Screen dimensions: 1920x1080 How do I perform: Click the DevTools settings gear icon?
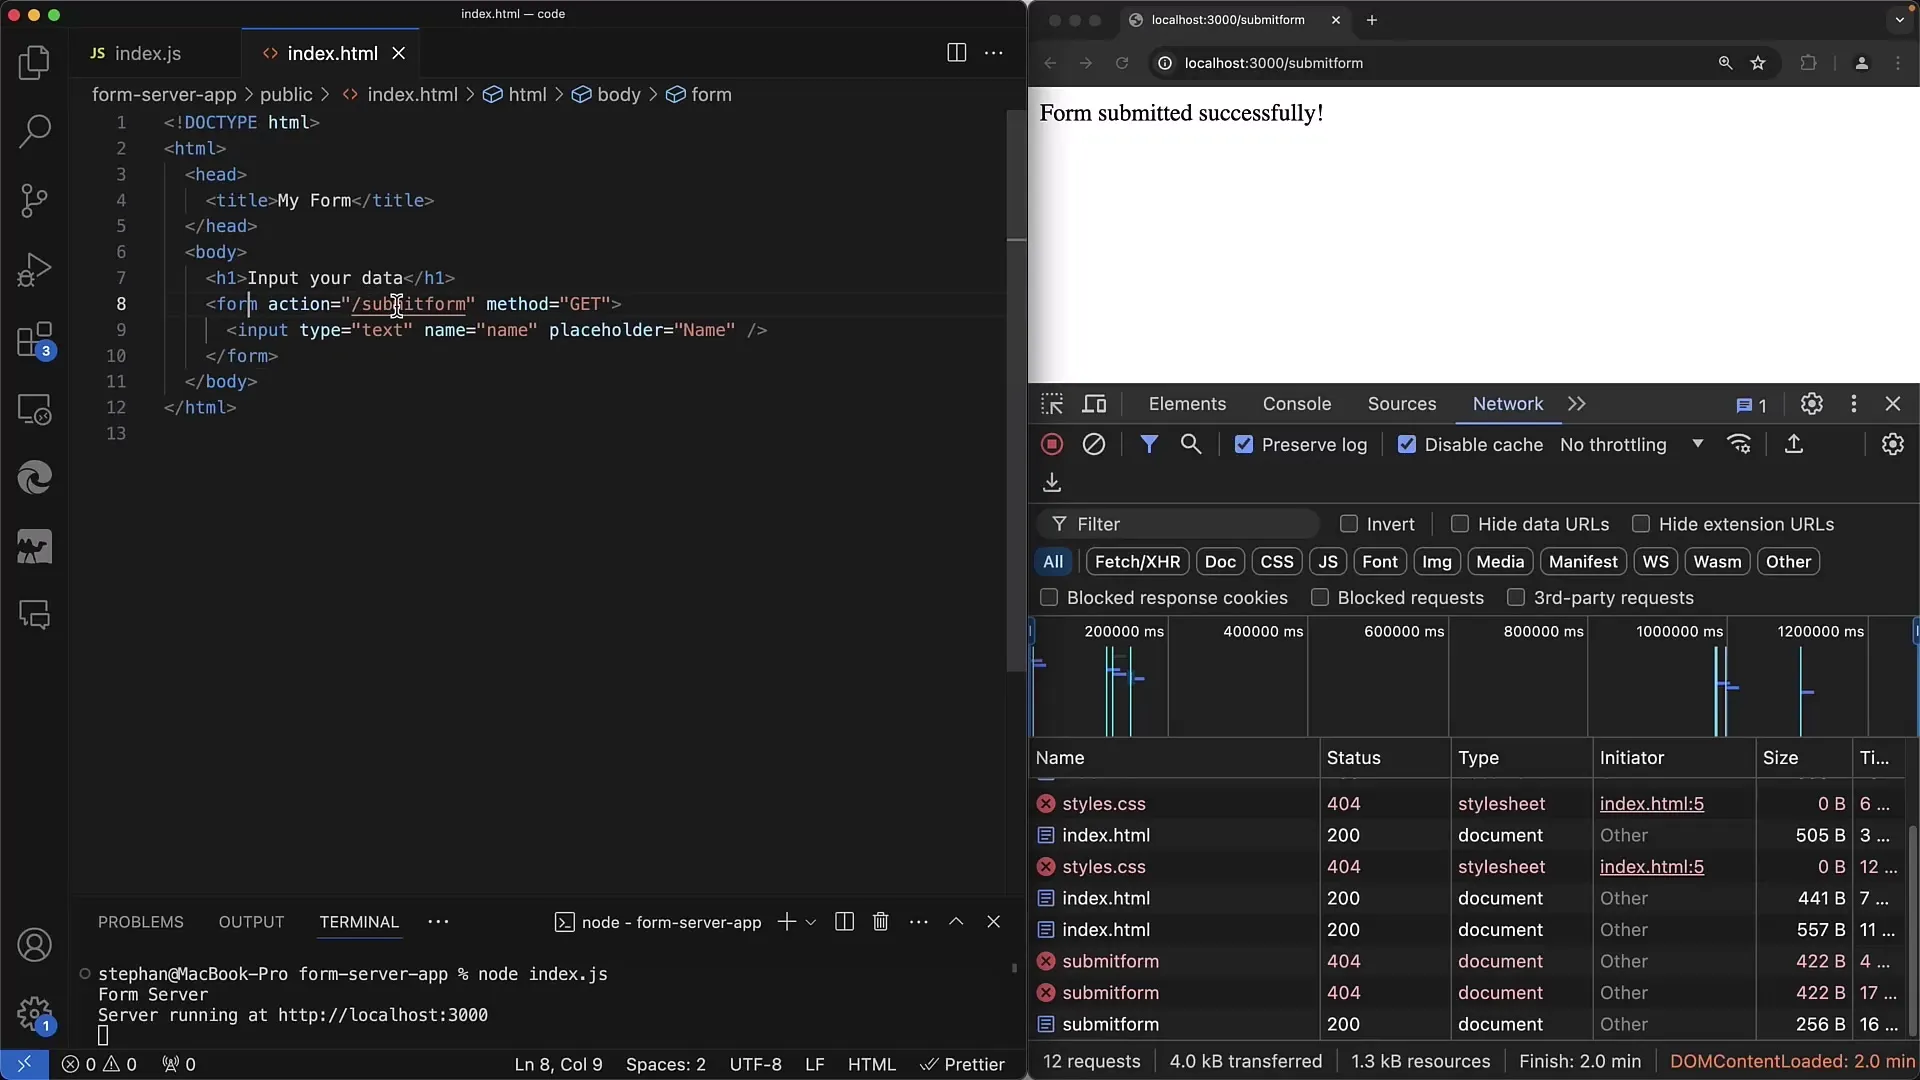pyautogui.click(x=1811, y=404)
